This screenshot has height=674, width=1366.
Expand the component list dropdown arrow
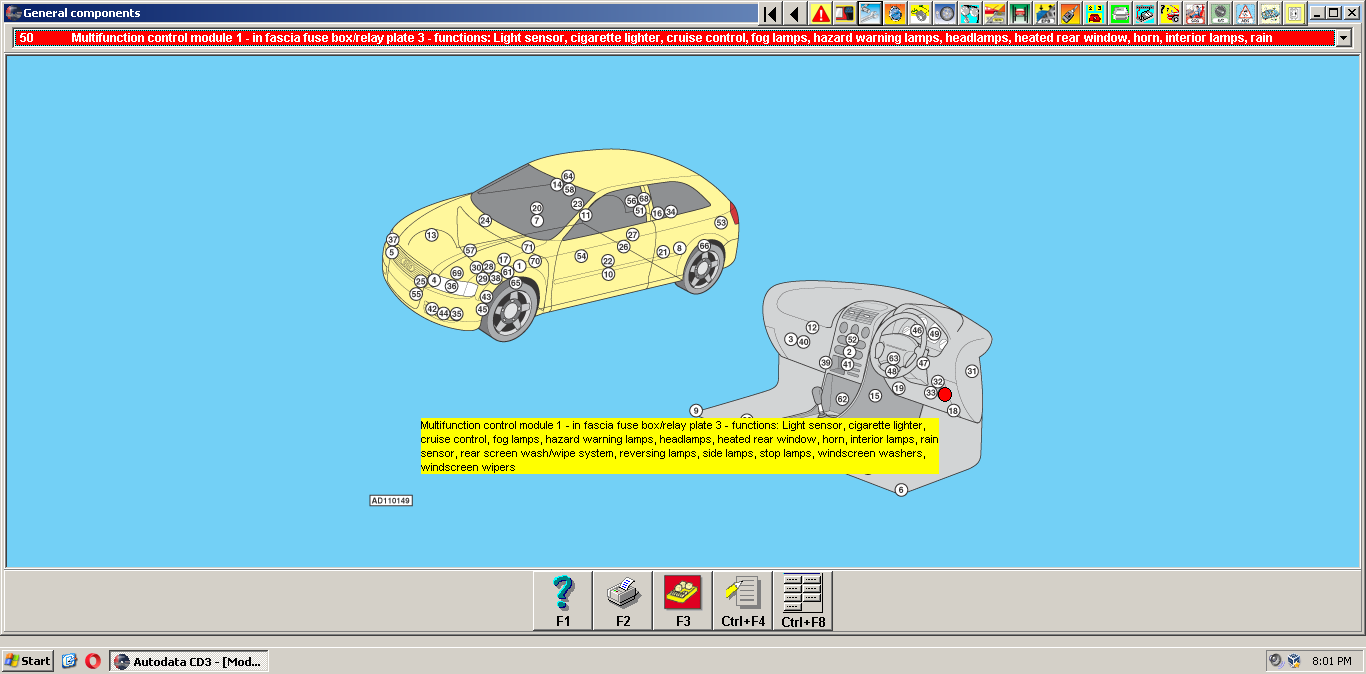tap(1343, 38)
